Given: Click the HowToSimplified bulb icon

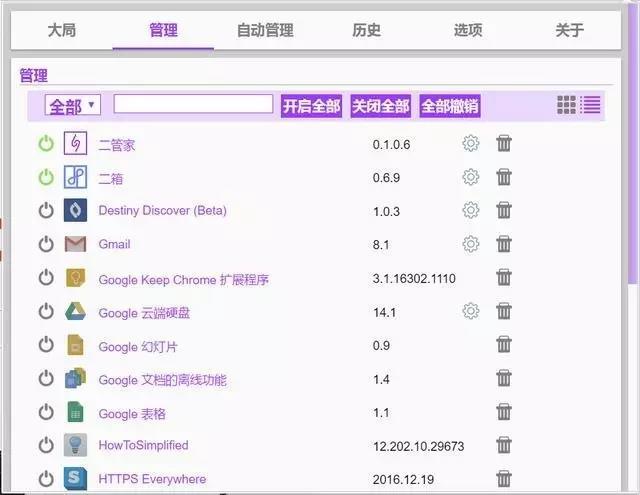Looking at the screenshot, I should pyautogui.click(x=76, y=445).
